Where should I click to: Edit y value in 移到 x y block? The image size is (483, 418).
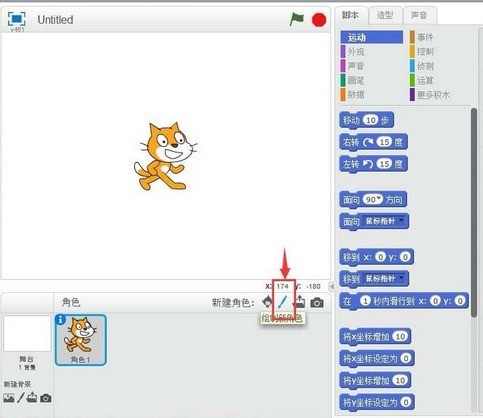point(405,257)
